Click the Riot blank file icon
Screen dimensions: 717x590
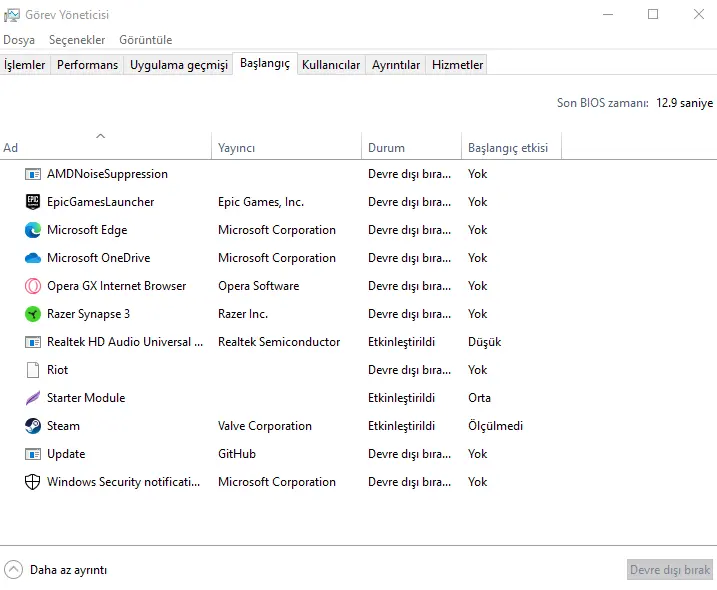point(32,370)
